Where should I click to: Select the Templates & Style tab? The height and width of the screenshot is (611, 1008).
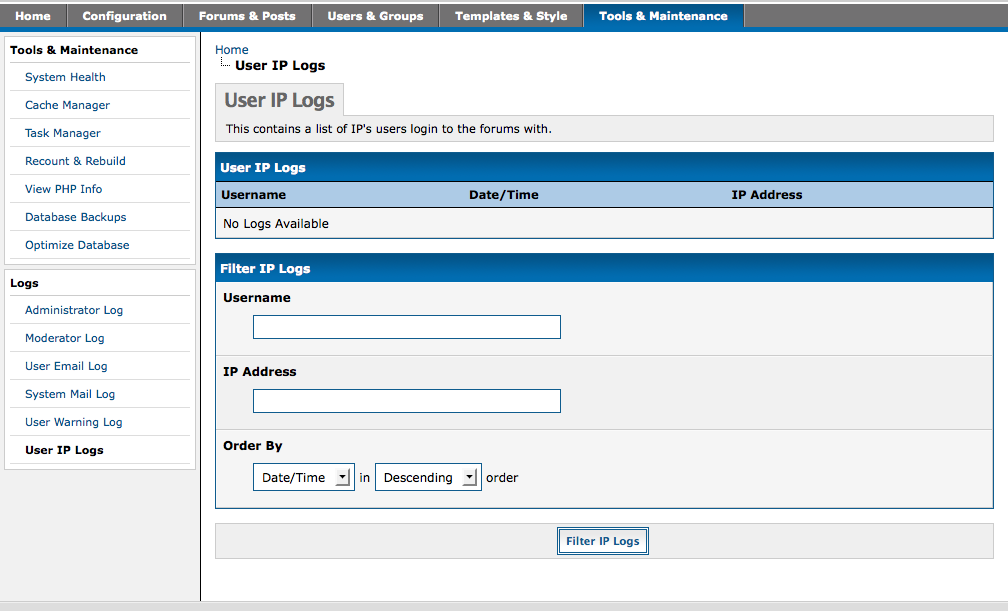click(510, 16)
